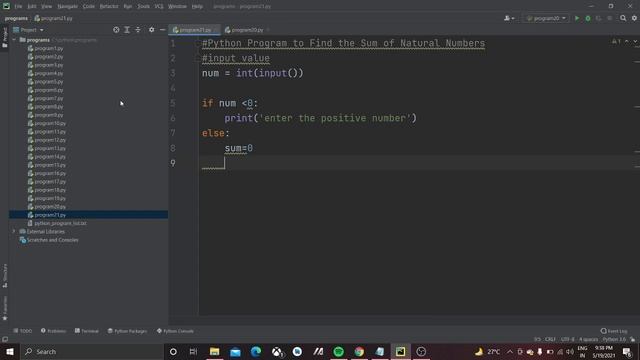Open OBS Studio from taskbar
The image size is (640, 360).
click(x=421, y=351)
